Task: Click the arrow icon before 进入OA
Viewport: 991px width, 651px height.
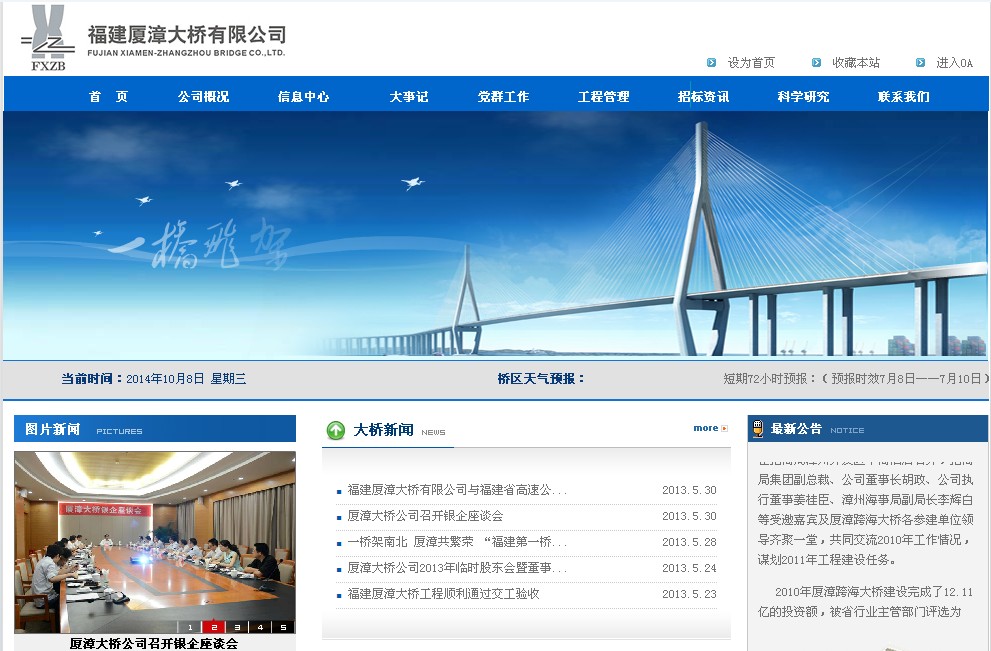Action: (920, 62)
